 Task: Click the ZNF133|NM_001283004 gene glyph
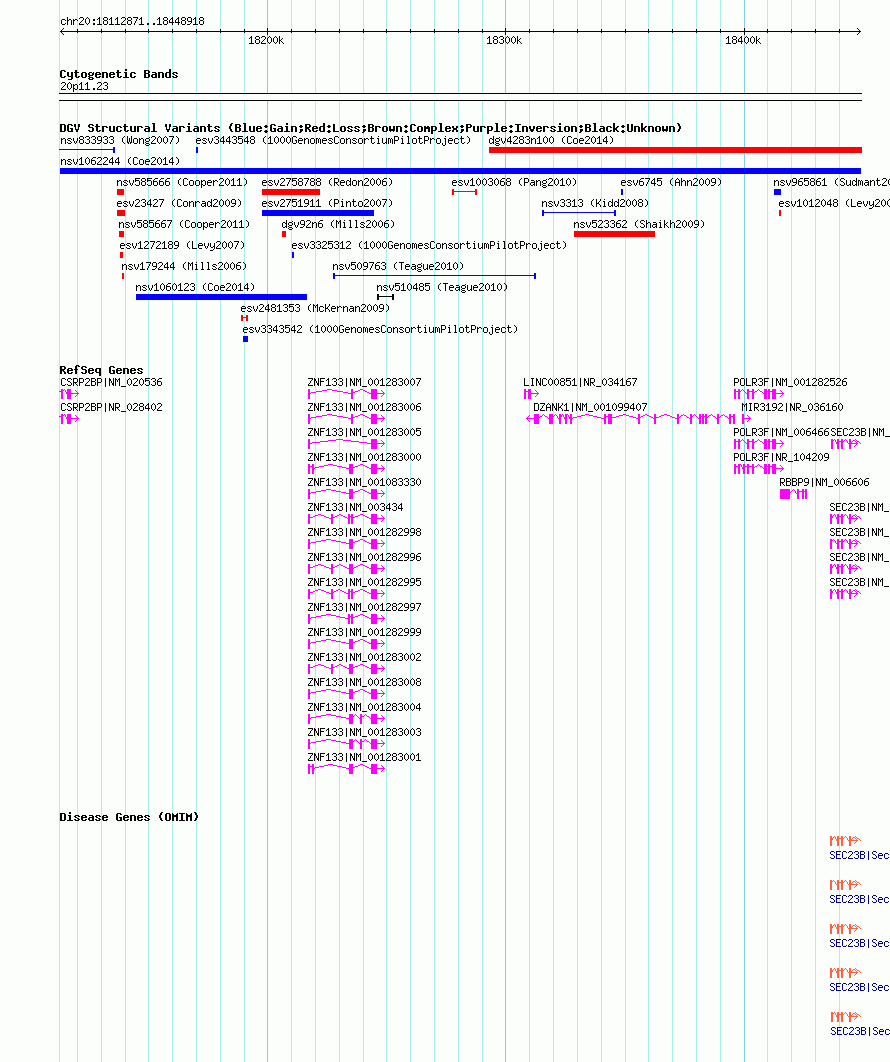click(347, 719)
